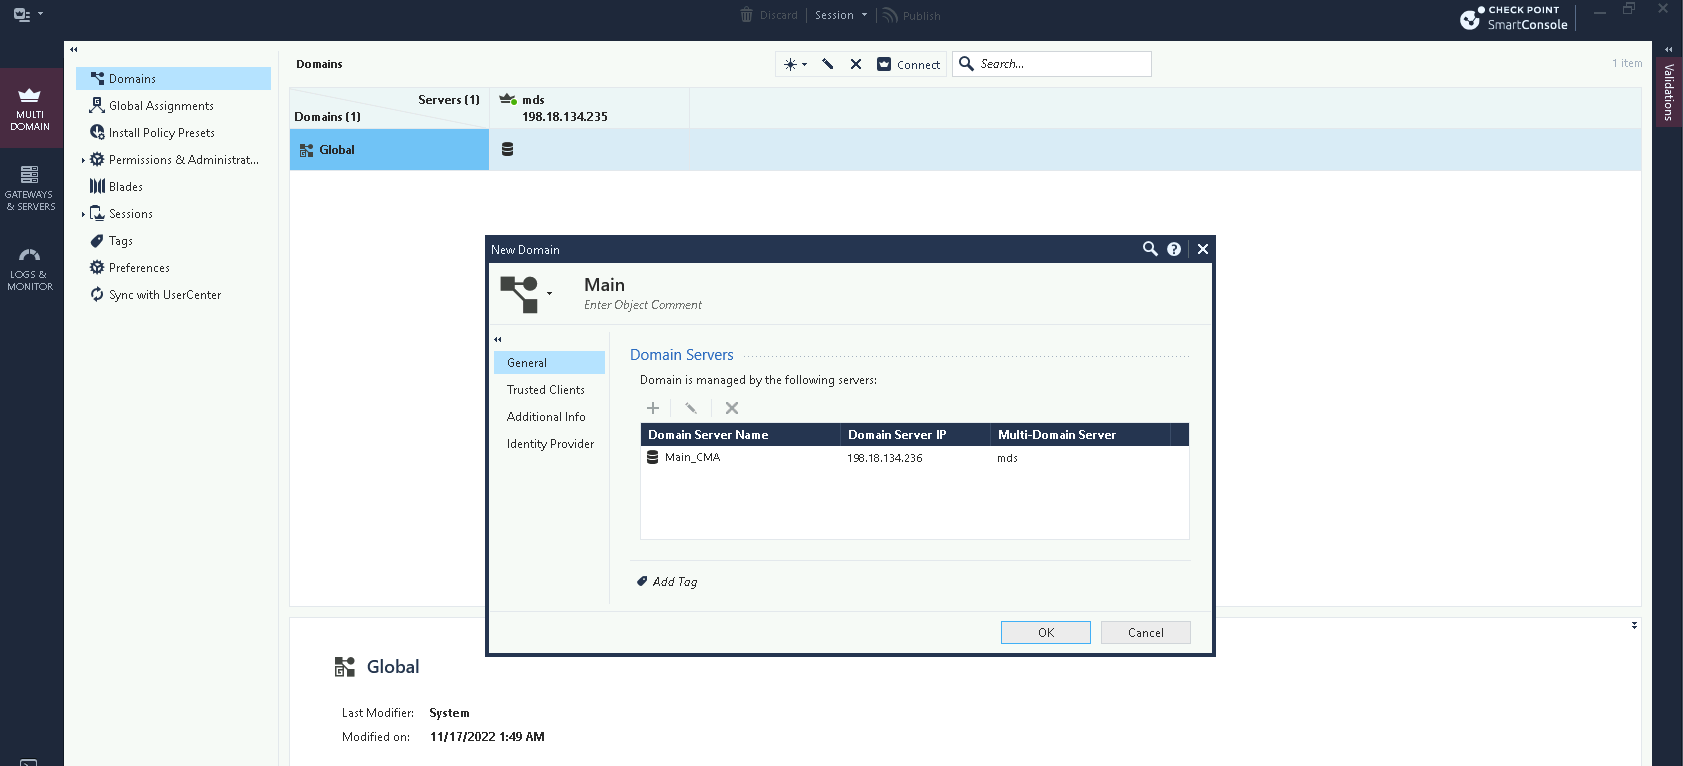Expand the Sessions tree node
Viewport: 1683px width, 766px height.
point(83,214)
